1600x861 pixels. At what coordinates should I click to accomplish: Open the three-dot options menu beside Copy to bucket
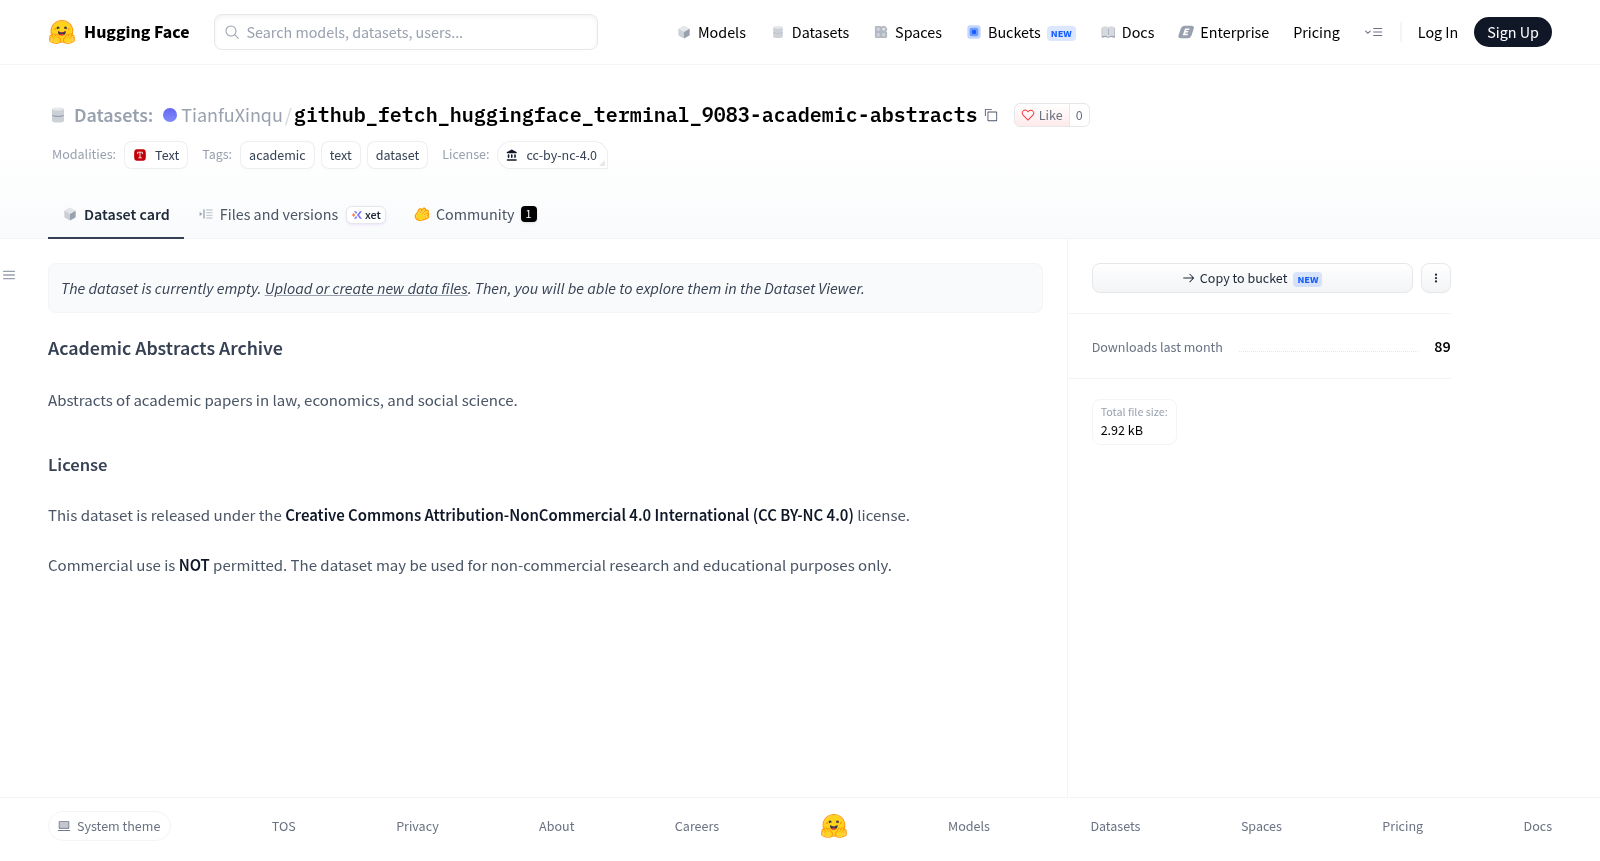point(1436,278)
